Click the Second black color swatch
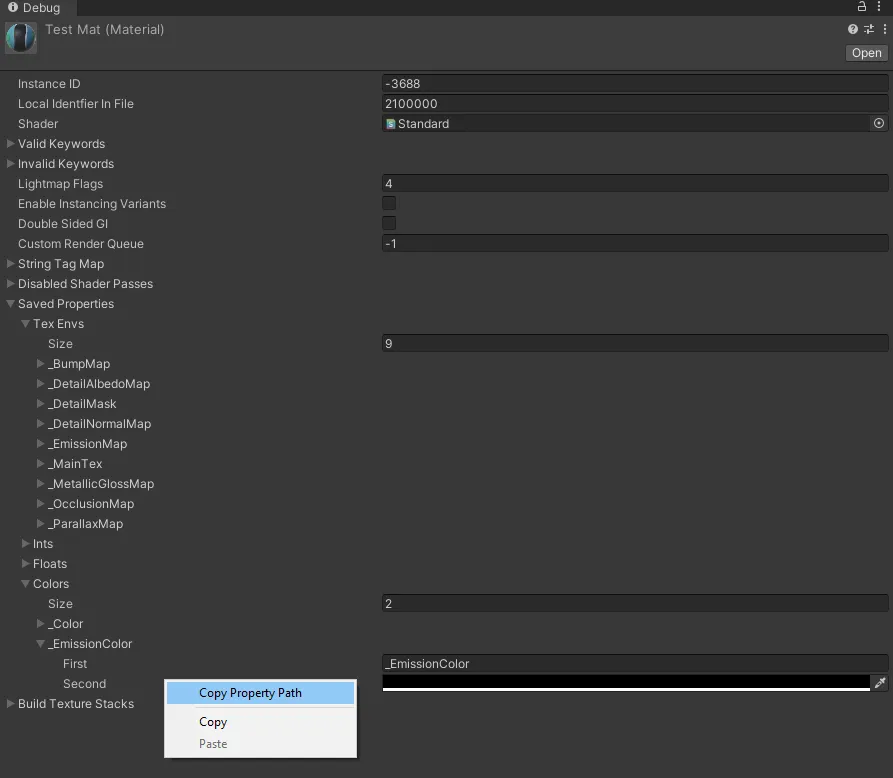Viewport: 893px width, 778px height. pyautogui.click(x=626, y=682)
